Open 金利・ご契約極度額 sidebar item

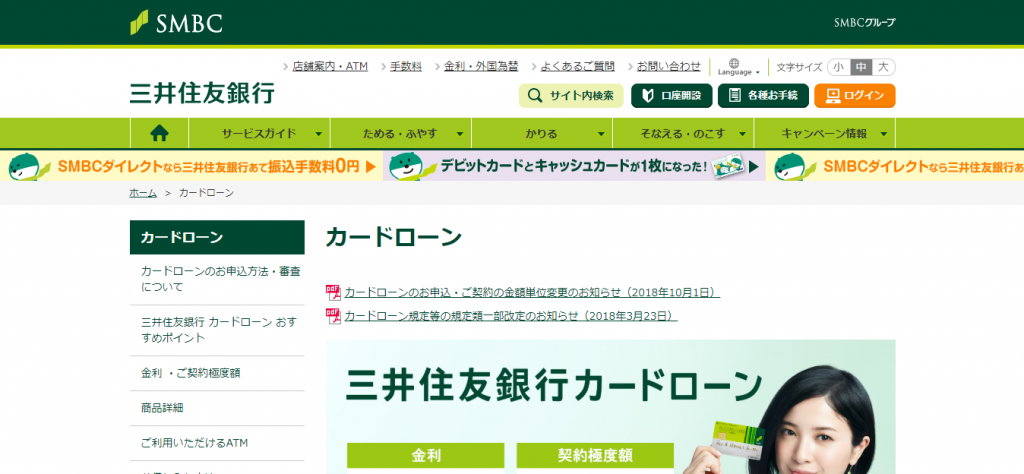click(217, 373)
